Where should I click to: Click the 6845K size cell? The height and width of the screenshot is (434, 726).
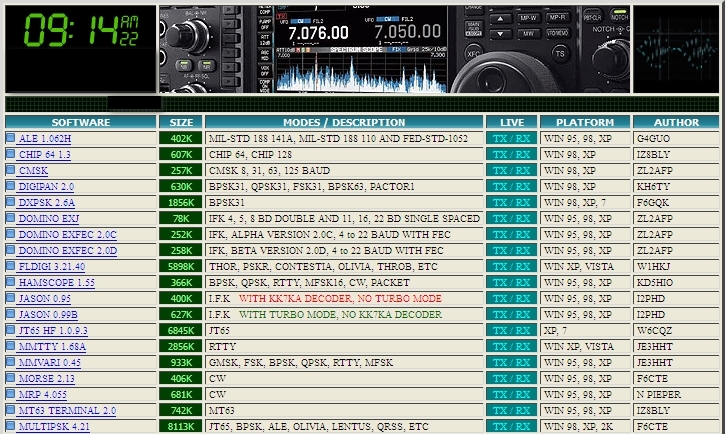tap(181, 330)
